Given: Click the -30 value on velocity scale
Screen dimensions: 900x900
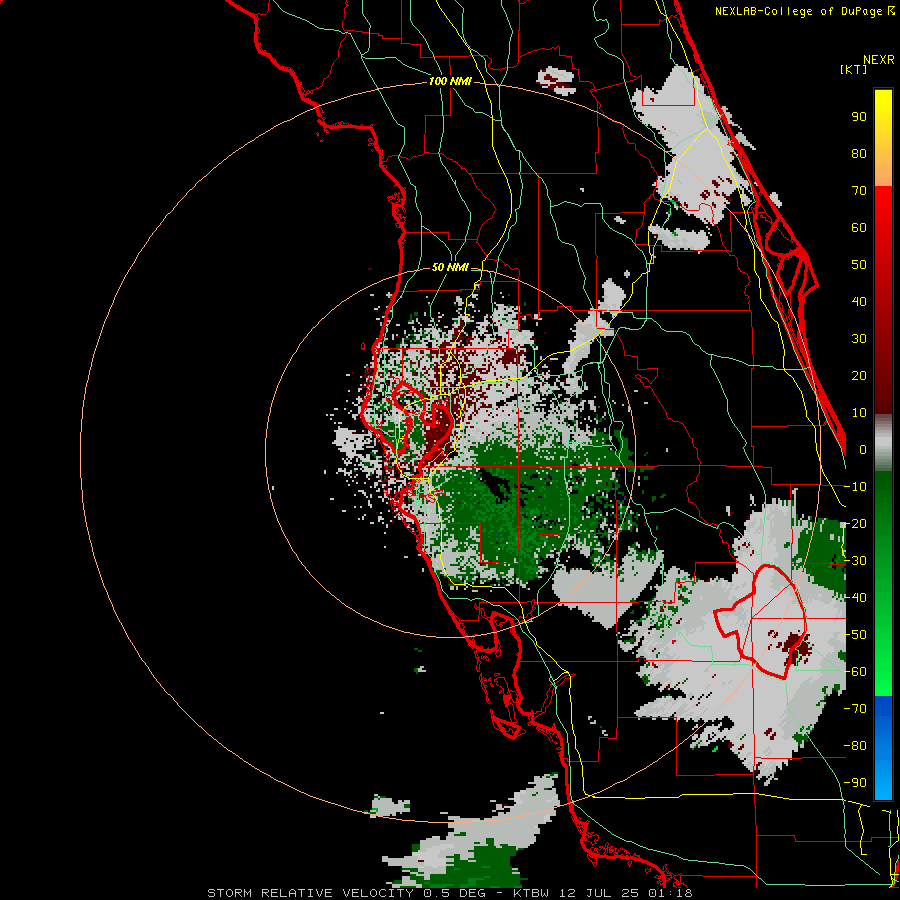Looking at the screenshot, I should tap(855, 561).
